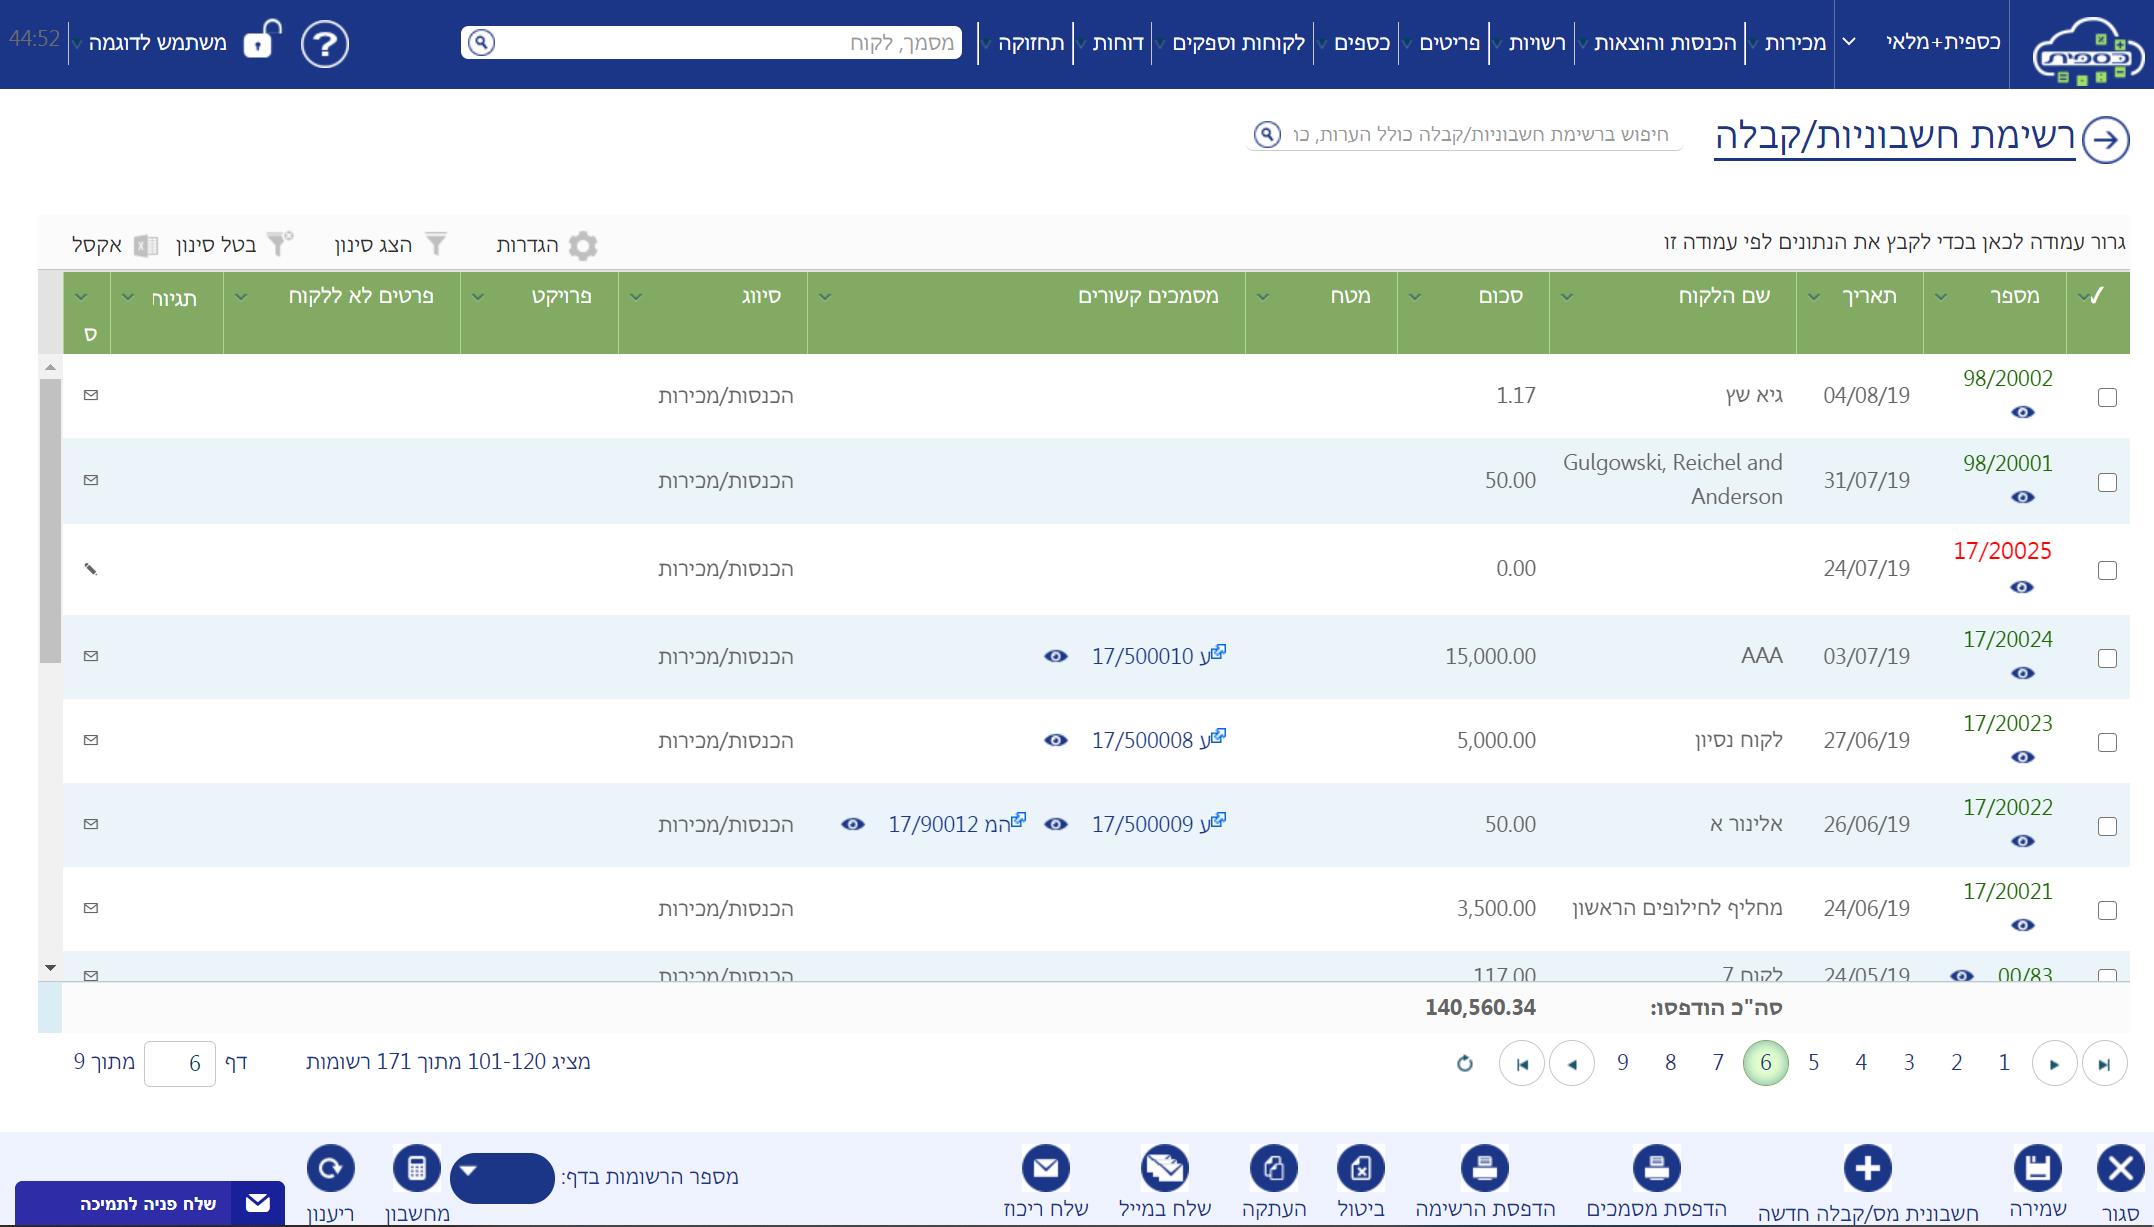Screen dimensions: 2154x1227
Task: Go to page 5
Action: pyautogui.click(x=1813, y=1063)
